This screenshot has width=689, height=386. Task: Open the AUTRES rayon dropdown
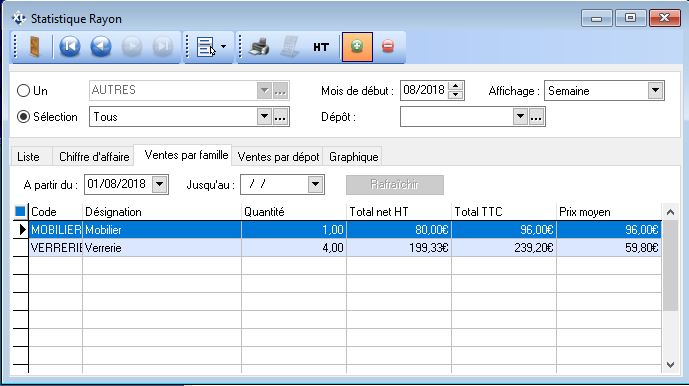pyautogui.click(x=264, y=91)
